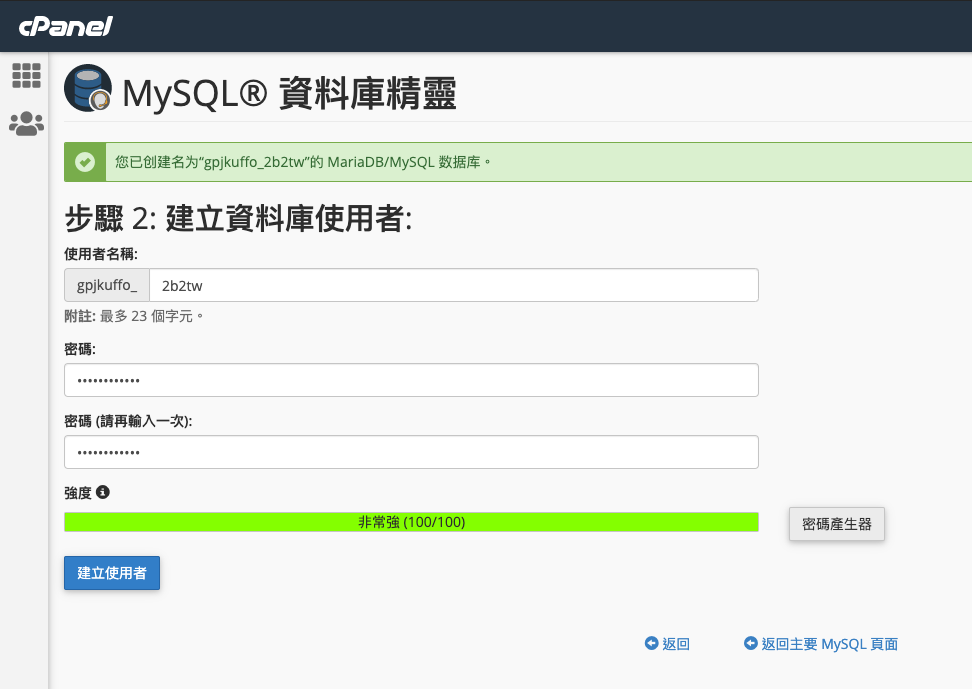972x689 pixels.
Task: Click the arrow icon beside 返回主要 MySQL 頁面
Action: tap(751, 643)
